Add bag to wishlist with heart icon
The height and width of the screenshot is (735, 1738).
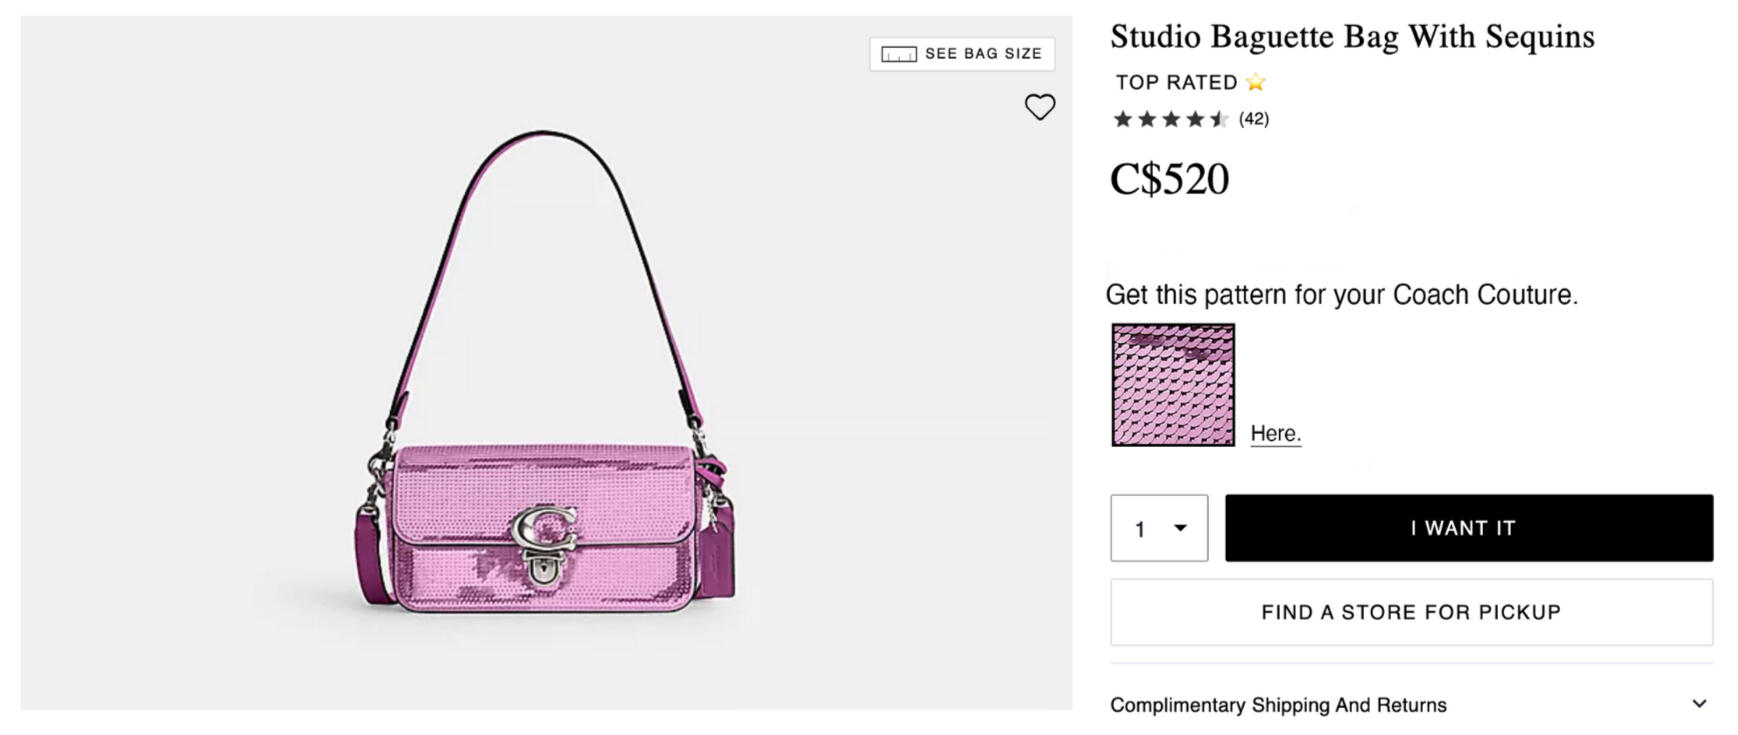tap(1040, 107)
